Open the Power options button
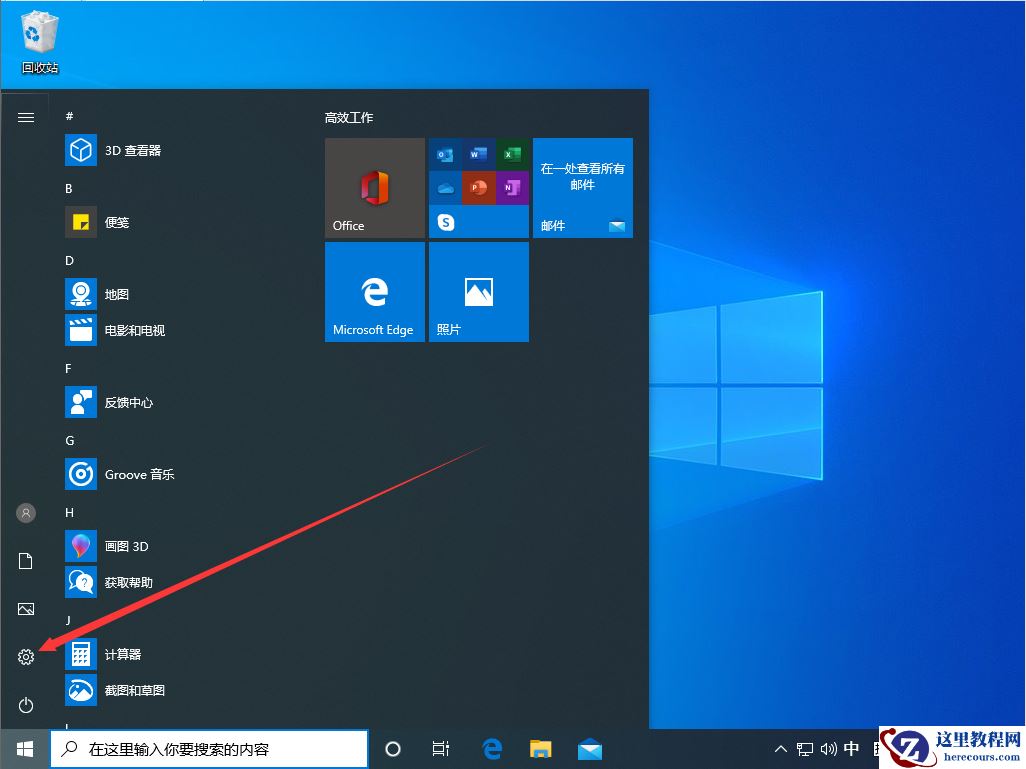 tap(25, 705)
